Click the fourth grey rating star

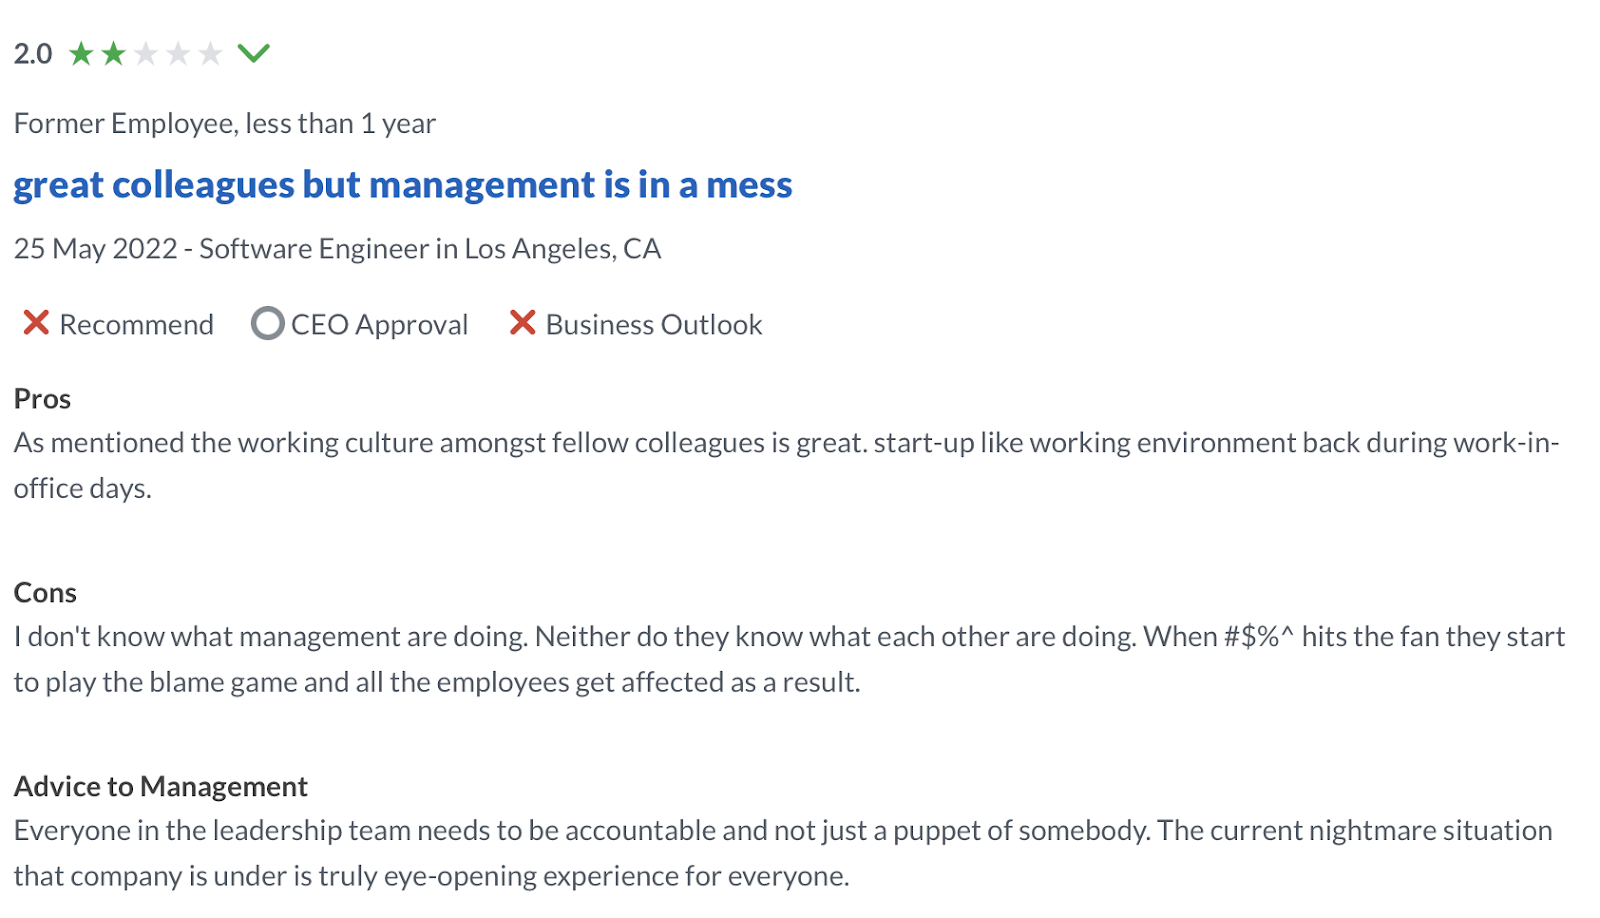point(178,53)
